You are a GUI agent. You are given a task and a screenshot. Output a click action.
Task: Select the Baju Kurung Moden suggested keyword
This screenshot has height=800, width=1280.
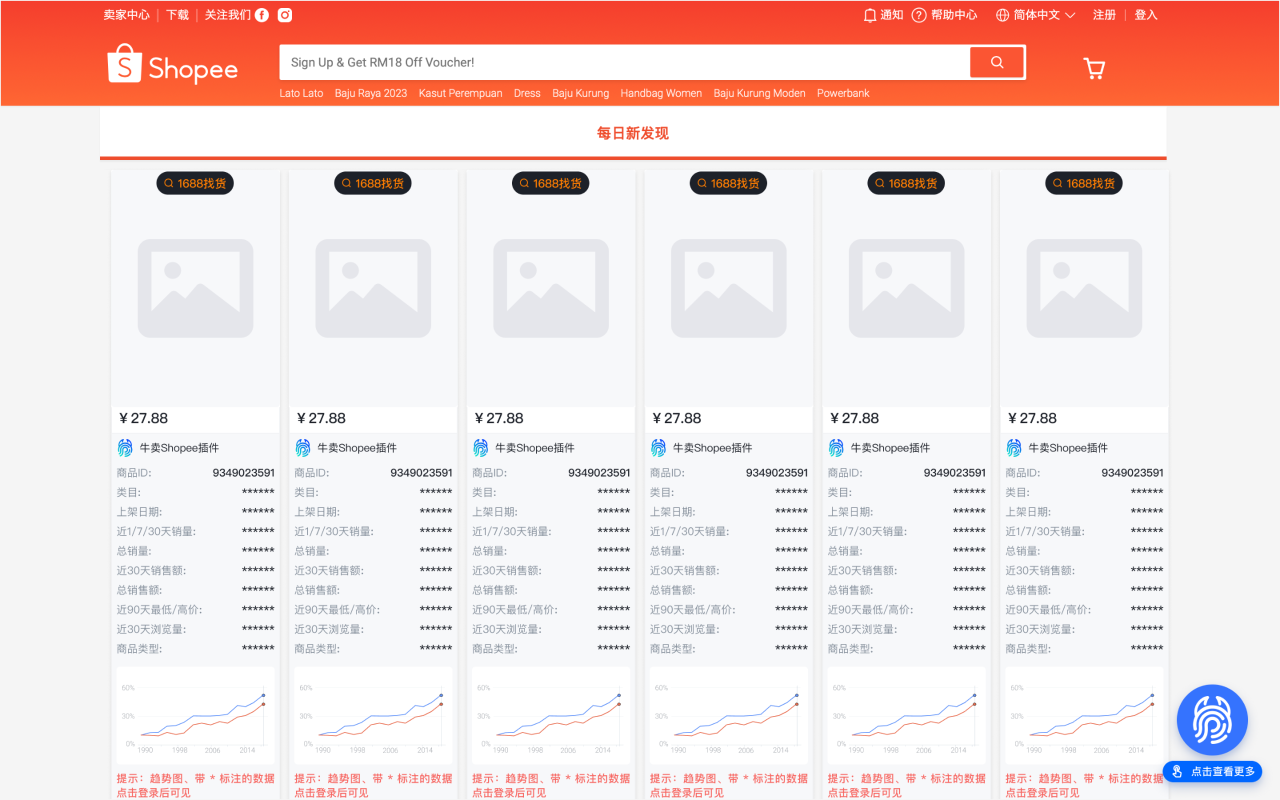point(759,93)
